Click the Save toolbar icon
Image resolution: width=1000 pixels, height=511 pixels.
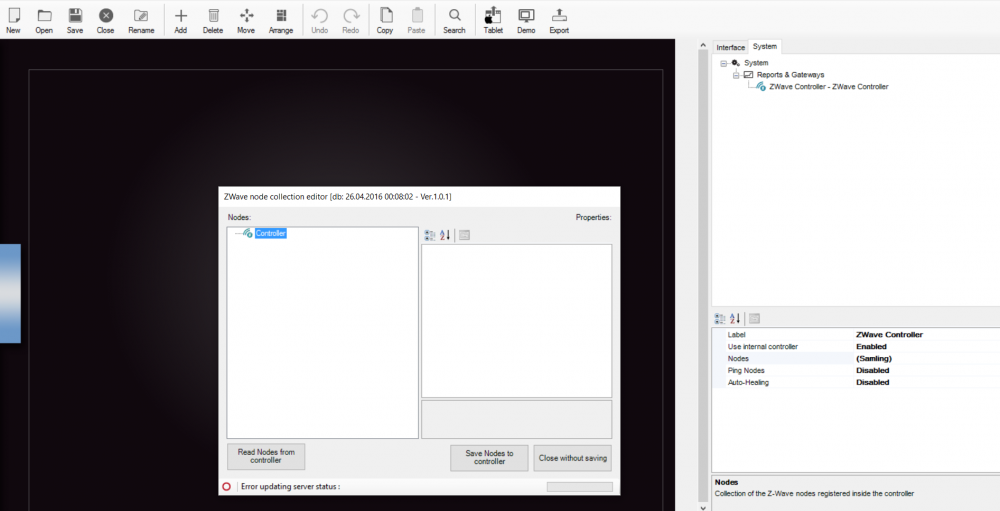75,19
